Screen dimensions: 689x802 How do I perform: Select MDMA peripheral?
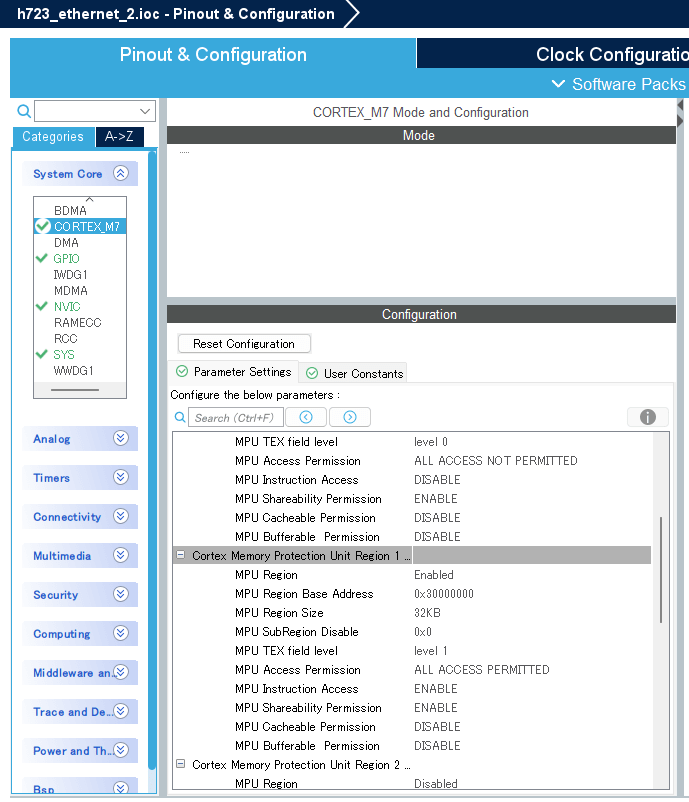click(71, 291)
